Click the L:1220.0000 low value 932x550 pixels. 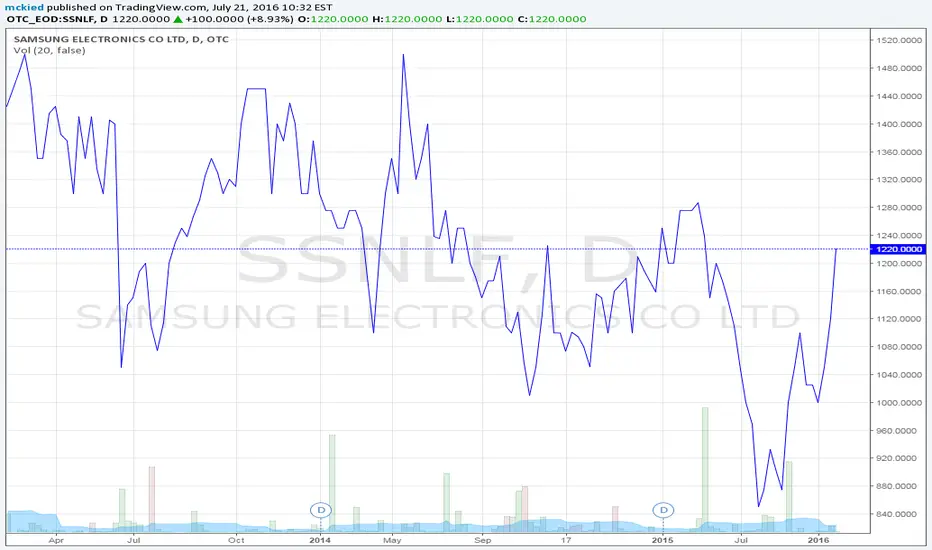click(480, 19)
